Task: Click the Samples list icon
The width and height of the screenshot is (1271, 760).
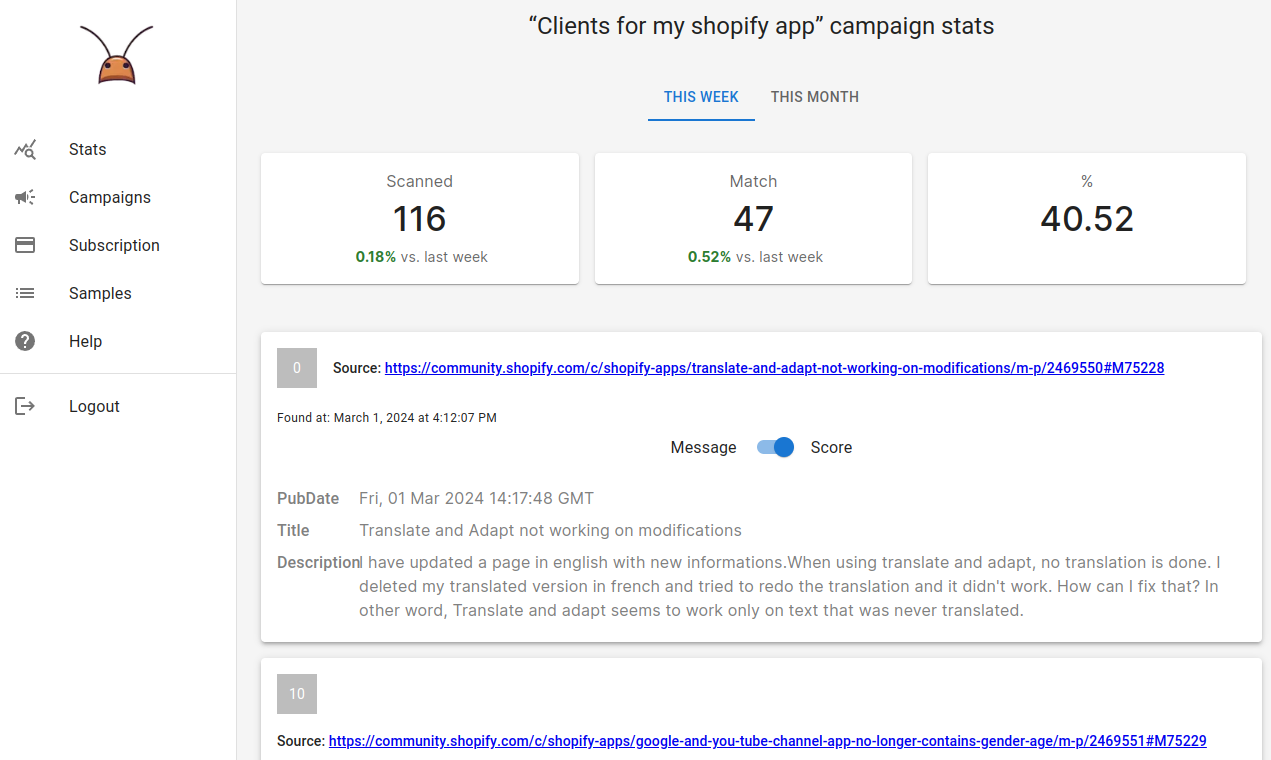Action: tap(25, 294)
